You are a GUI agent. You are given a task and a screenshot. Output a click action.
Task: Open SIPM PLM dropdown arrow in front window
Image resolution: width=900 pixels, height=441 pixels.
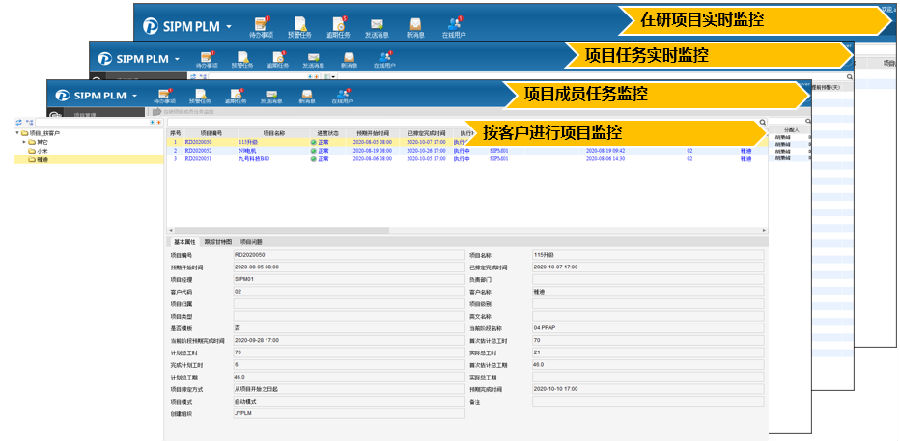point(134,96)
